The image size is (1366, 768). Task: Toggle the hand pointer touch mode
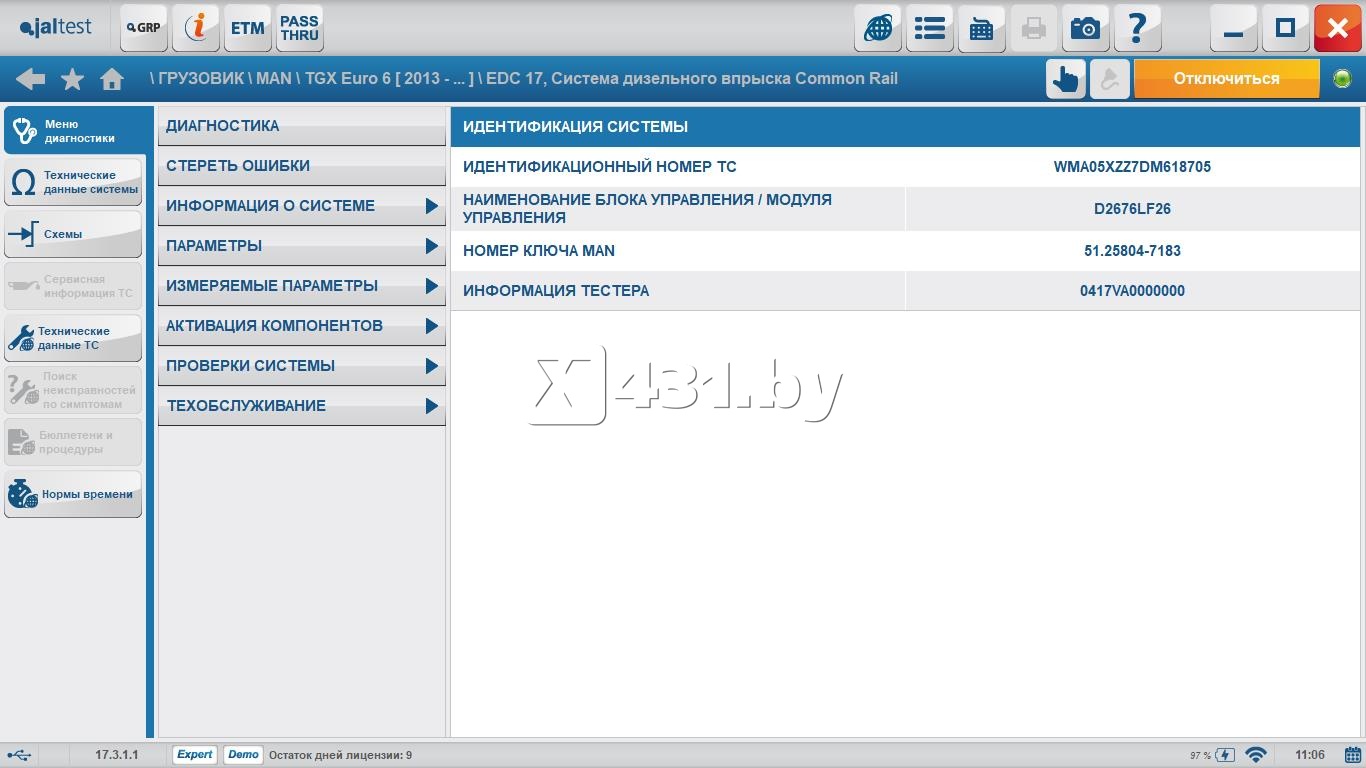tap(1066, 79)
